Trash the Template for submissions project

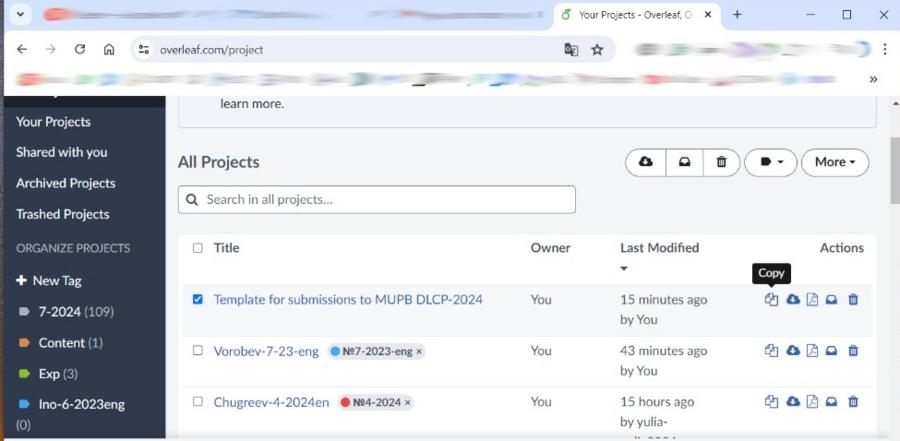point(854,300)
